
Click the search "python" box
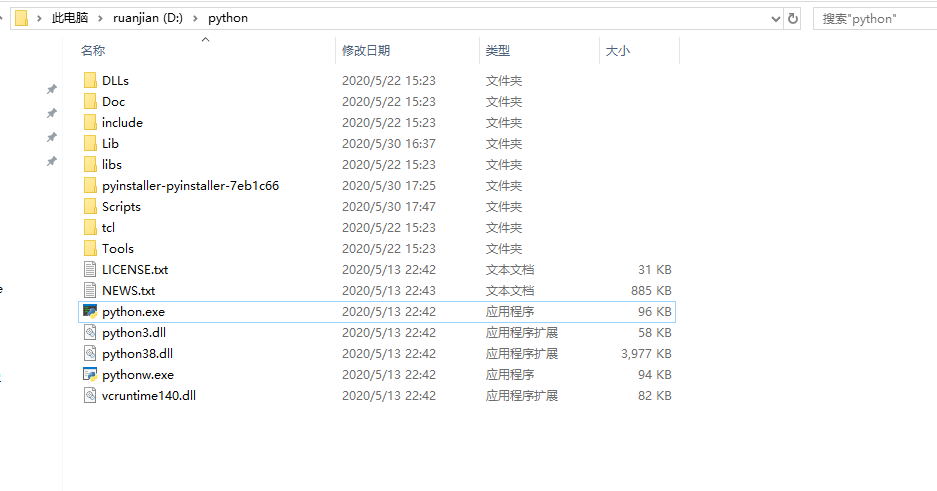tap(875, 19)
